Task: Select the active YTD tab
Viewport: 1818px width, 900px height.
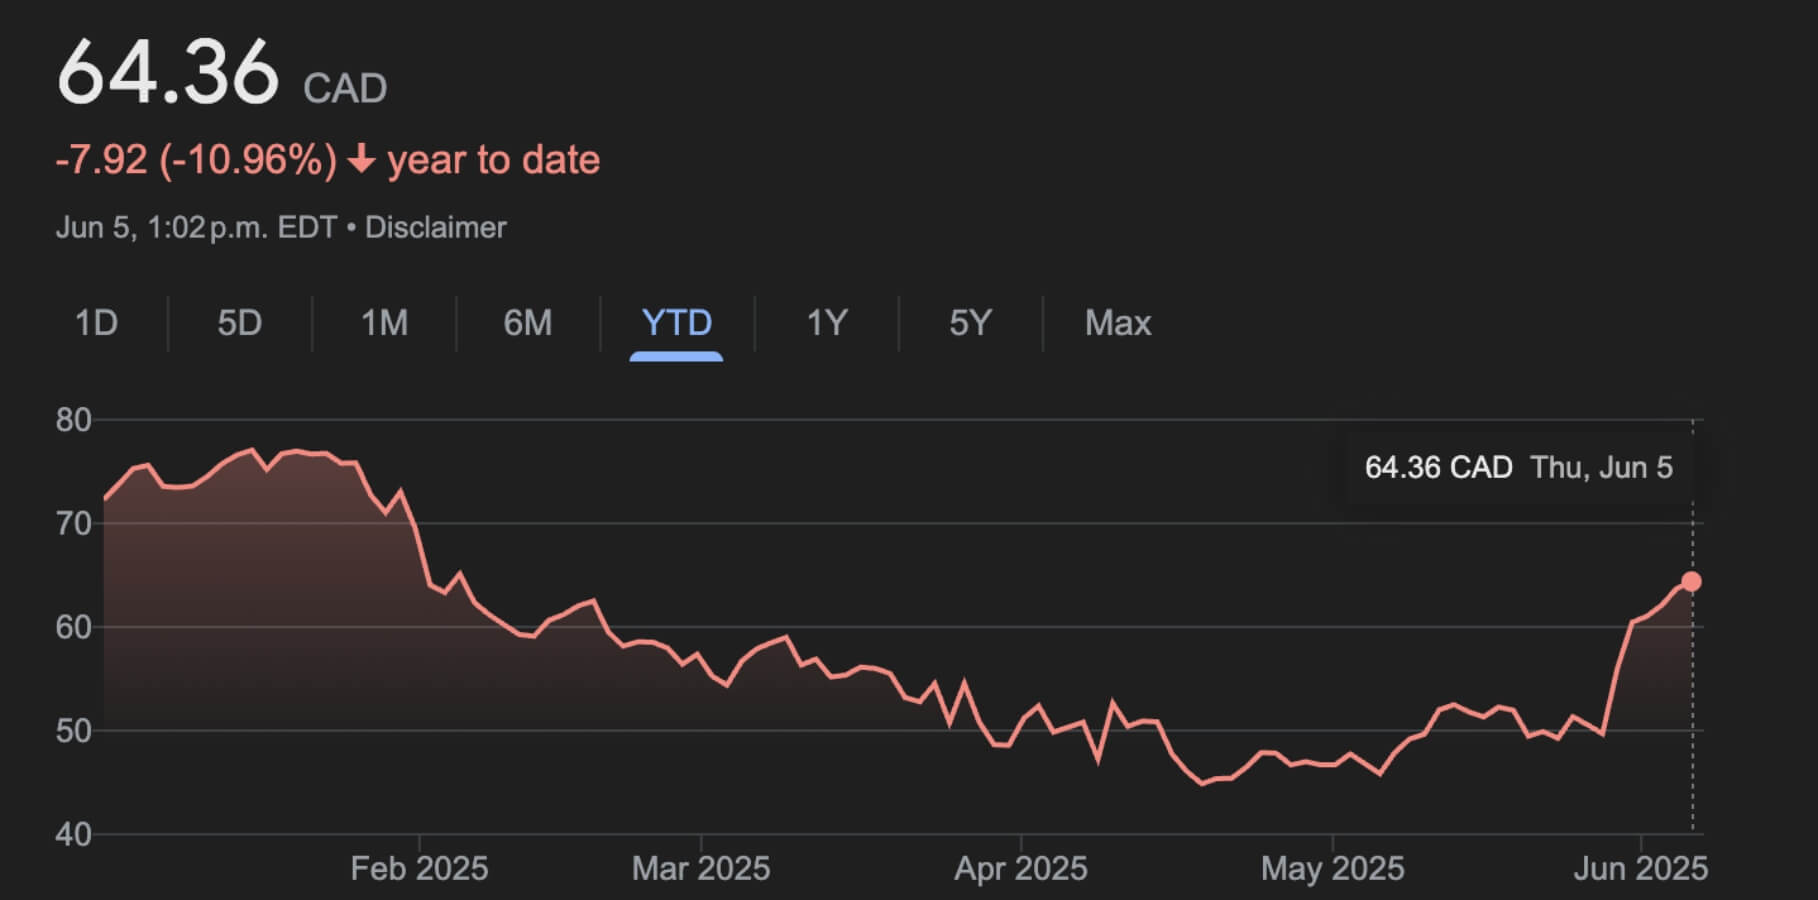Action: coord(676,323)
